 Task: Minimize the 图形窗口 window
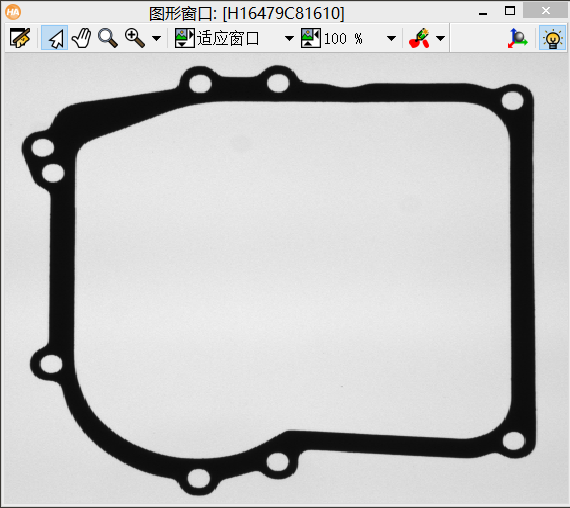pyautogui.click(x=483, y=13)
